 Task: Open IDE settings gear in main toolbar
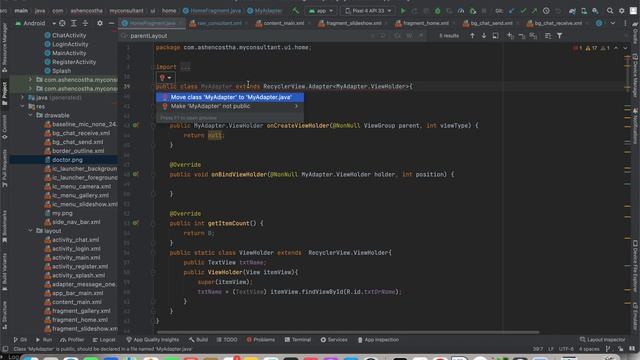coord(622,11)
